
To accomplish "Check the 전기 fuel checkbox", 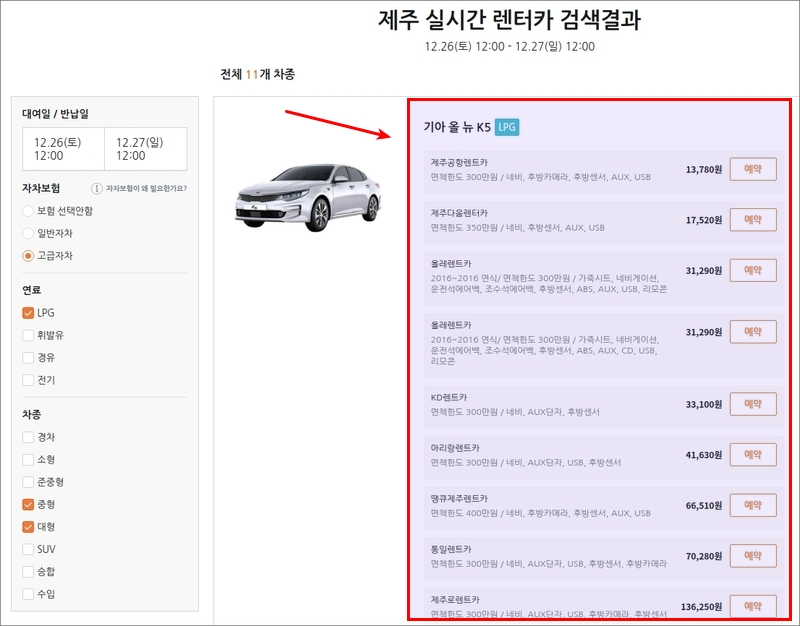I will (x=28, y=380).
